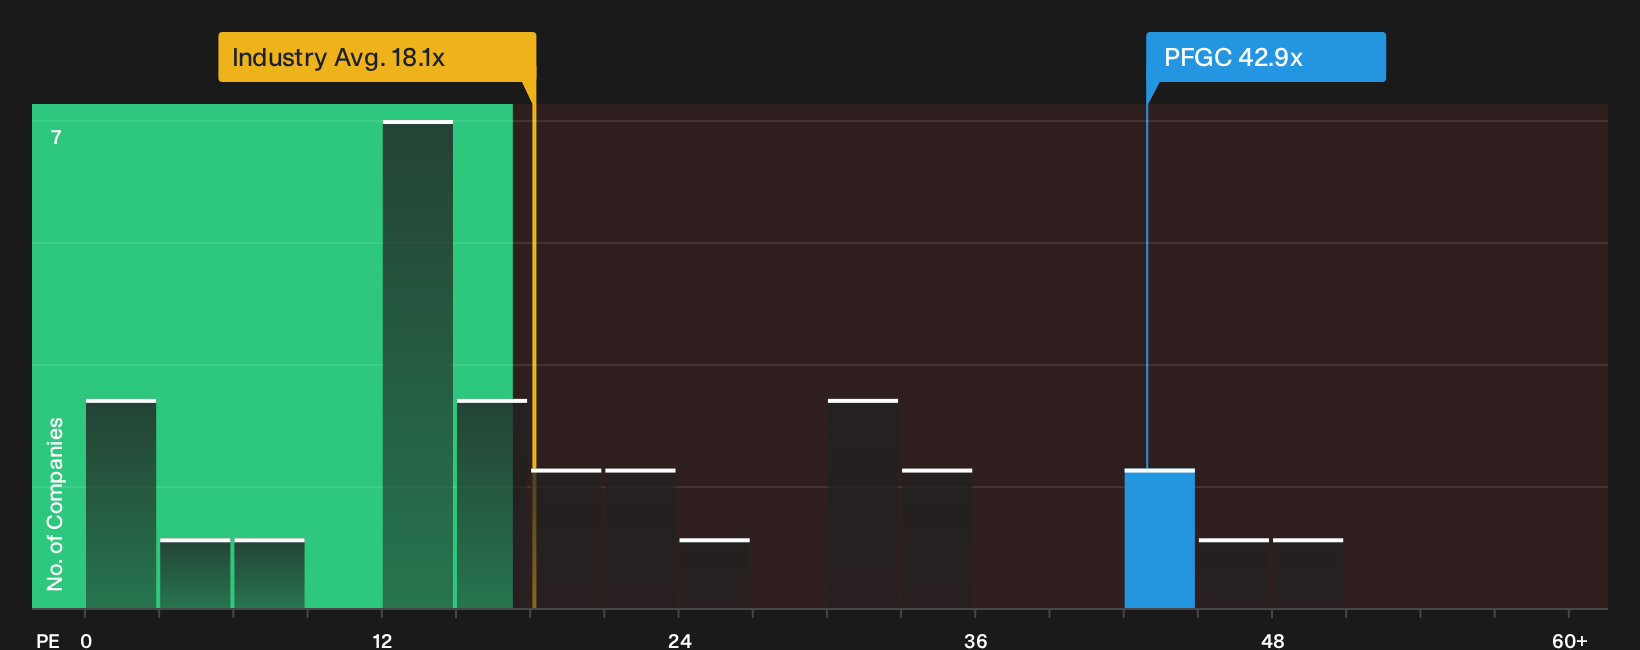The width and height of the screenshot is (1640, 650).
Task: Click the first histogram bar at PE 0
Action: [121, 504]
